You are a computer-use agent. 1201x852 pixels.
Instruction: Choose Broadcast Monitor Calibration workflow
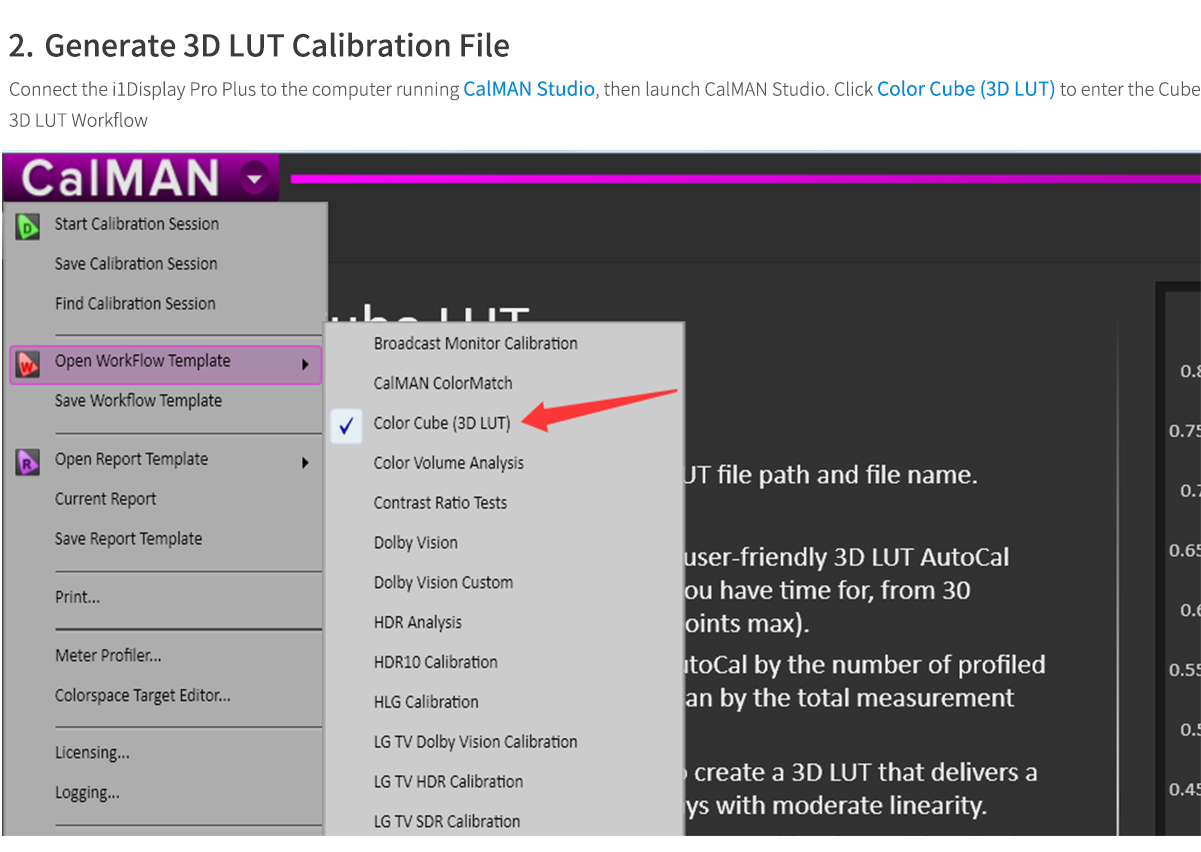(476, 343)
